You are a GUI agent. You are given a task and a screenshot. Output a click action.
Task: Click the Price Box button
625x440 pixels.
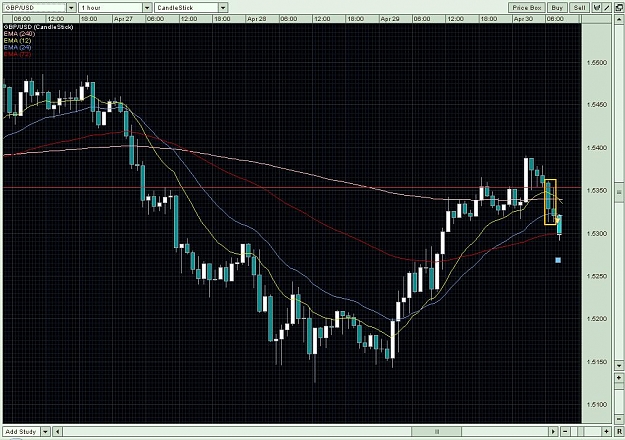527,8
